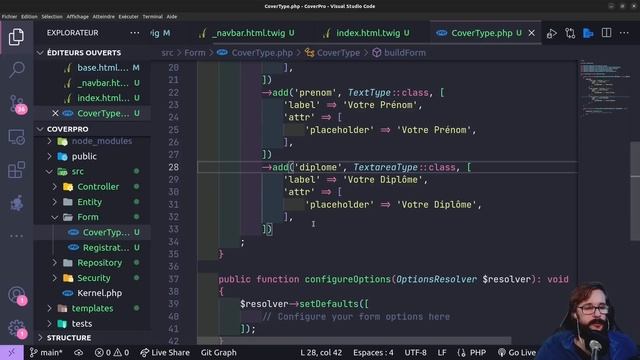Change file encoding UTF-8
This screenshot has width=640, height=360.
(416, 352)
